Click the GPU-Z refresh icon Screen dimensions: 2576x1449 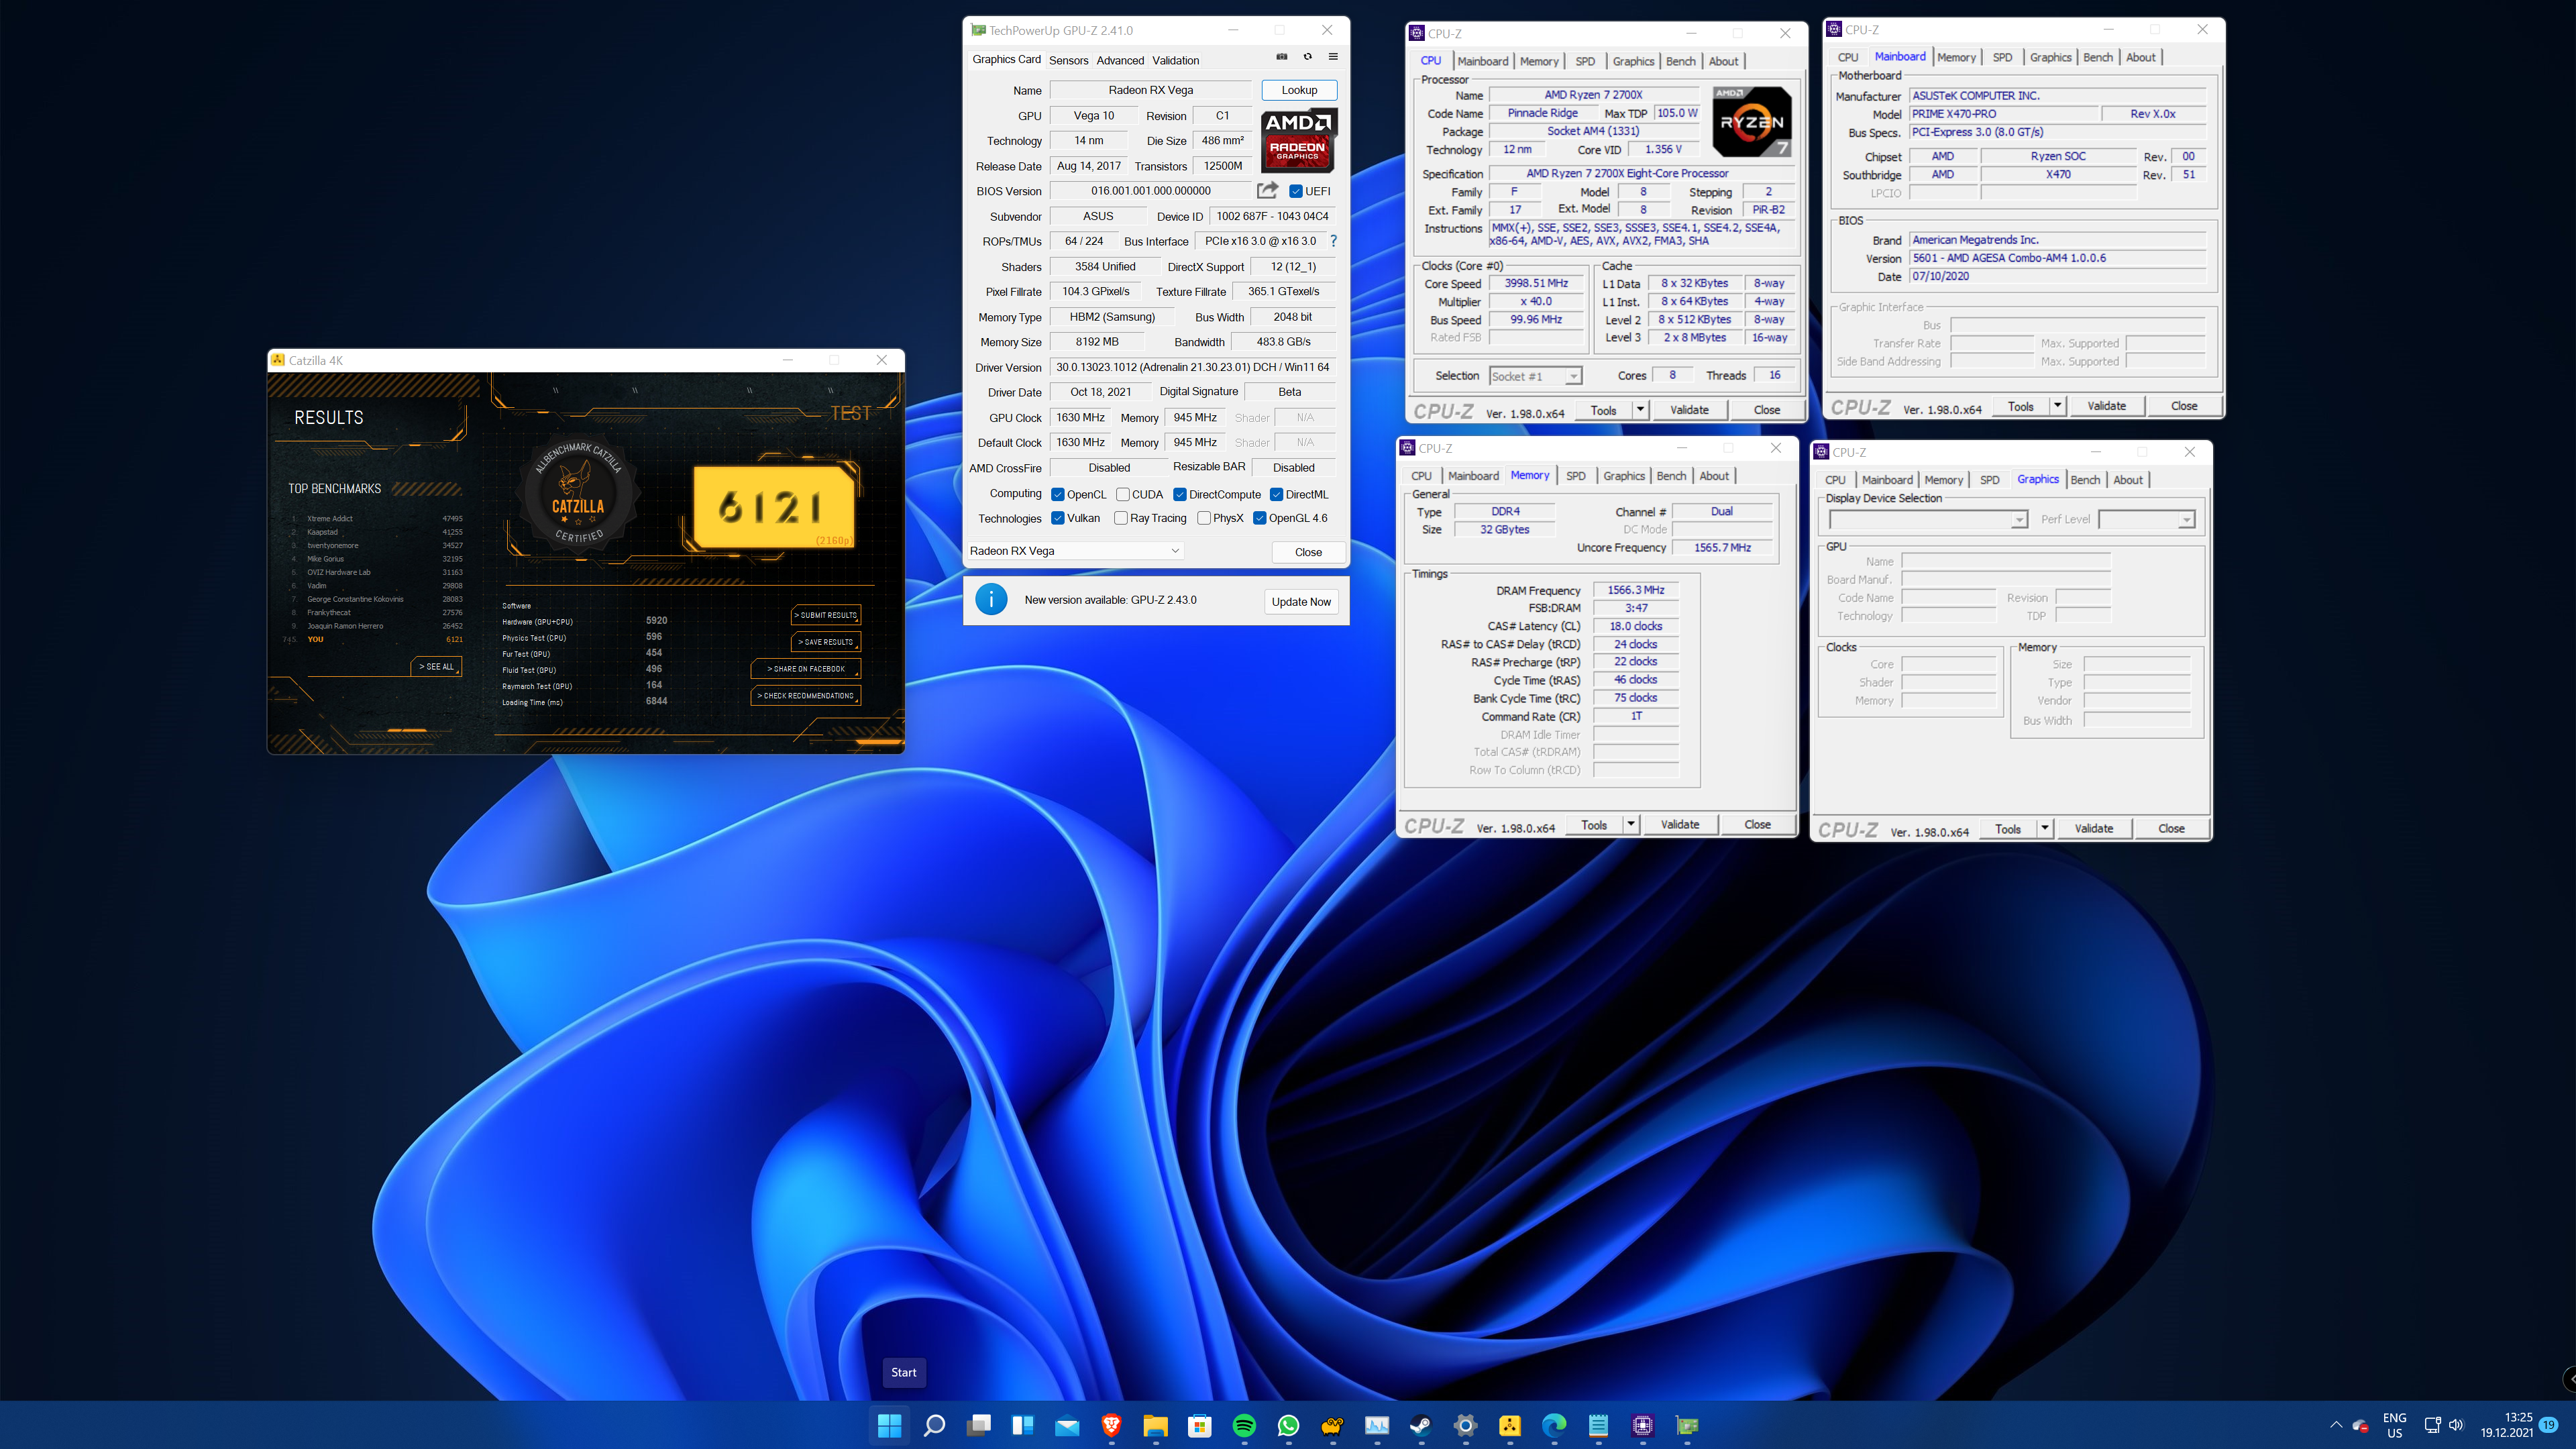[x=1307, y=57]
